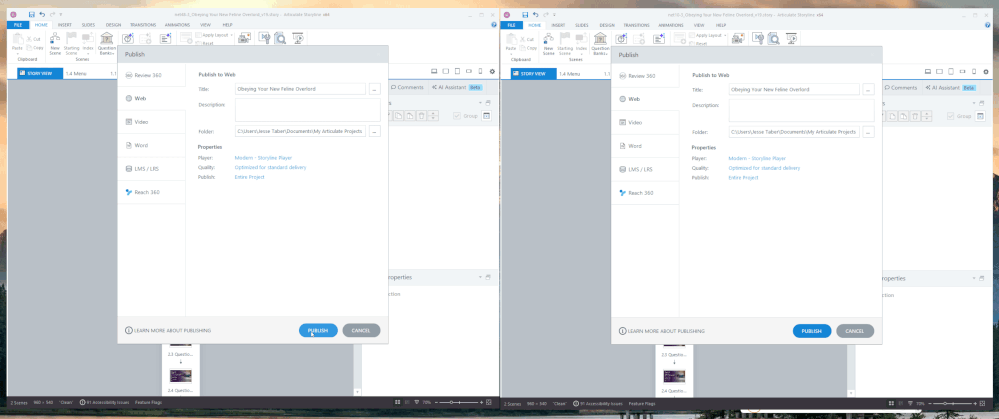999x419 pixels.
Task: Open the VIEW tab in right window
Action: coord(699,25)
